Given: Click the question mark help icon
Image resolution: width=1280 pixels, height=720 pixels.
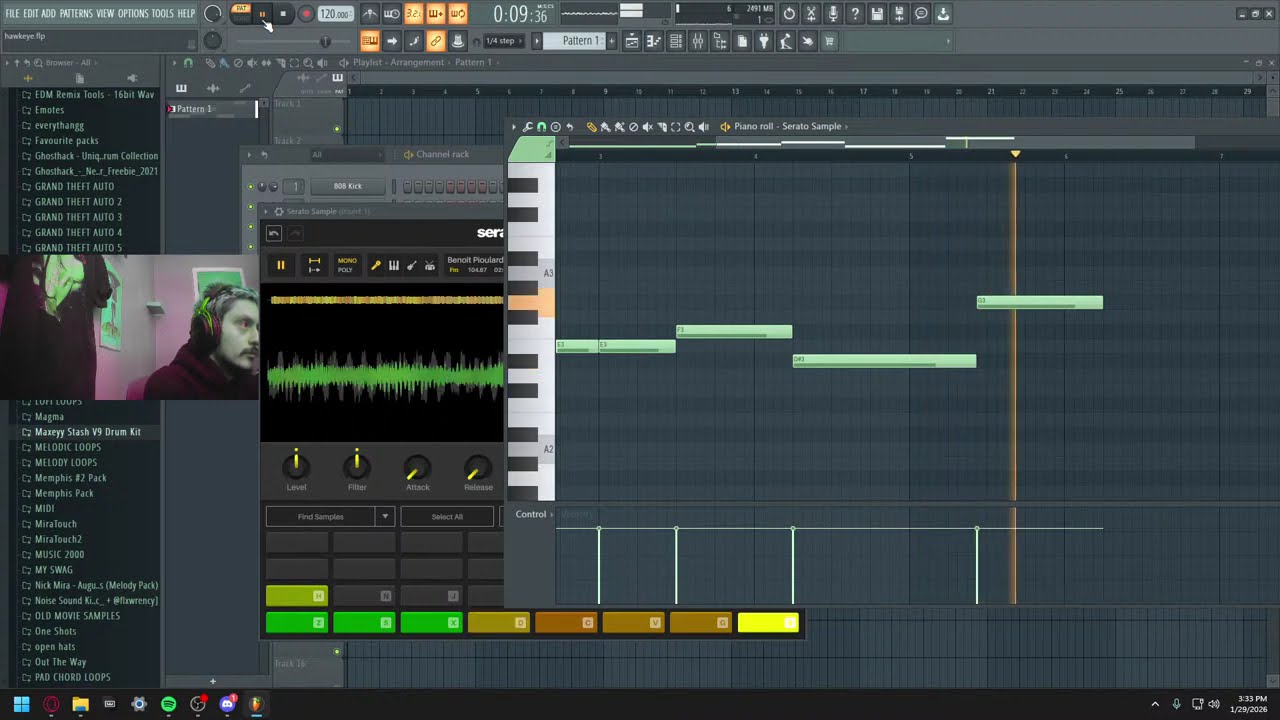Looking at the screenshot, I should point(855,14).
